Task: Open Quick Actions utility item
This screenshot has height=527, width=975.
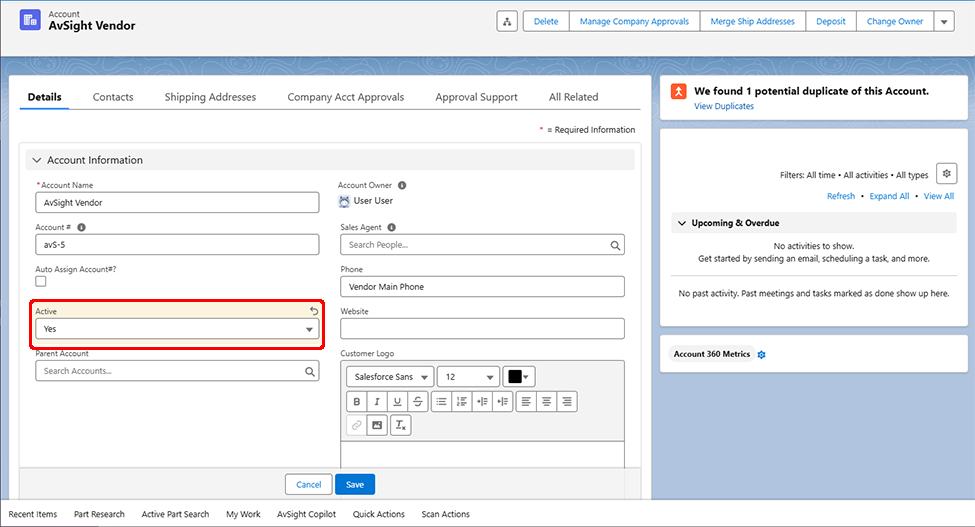Action: (379, 514)
